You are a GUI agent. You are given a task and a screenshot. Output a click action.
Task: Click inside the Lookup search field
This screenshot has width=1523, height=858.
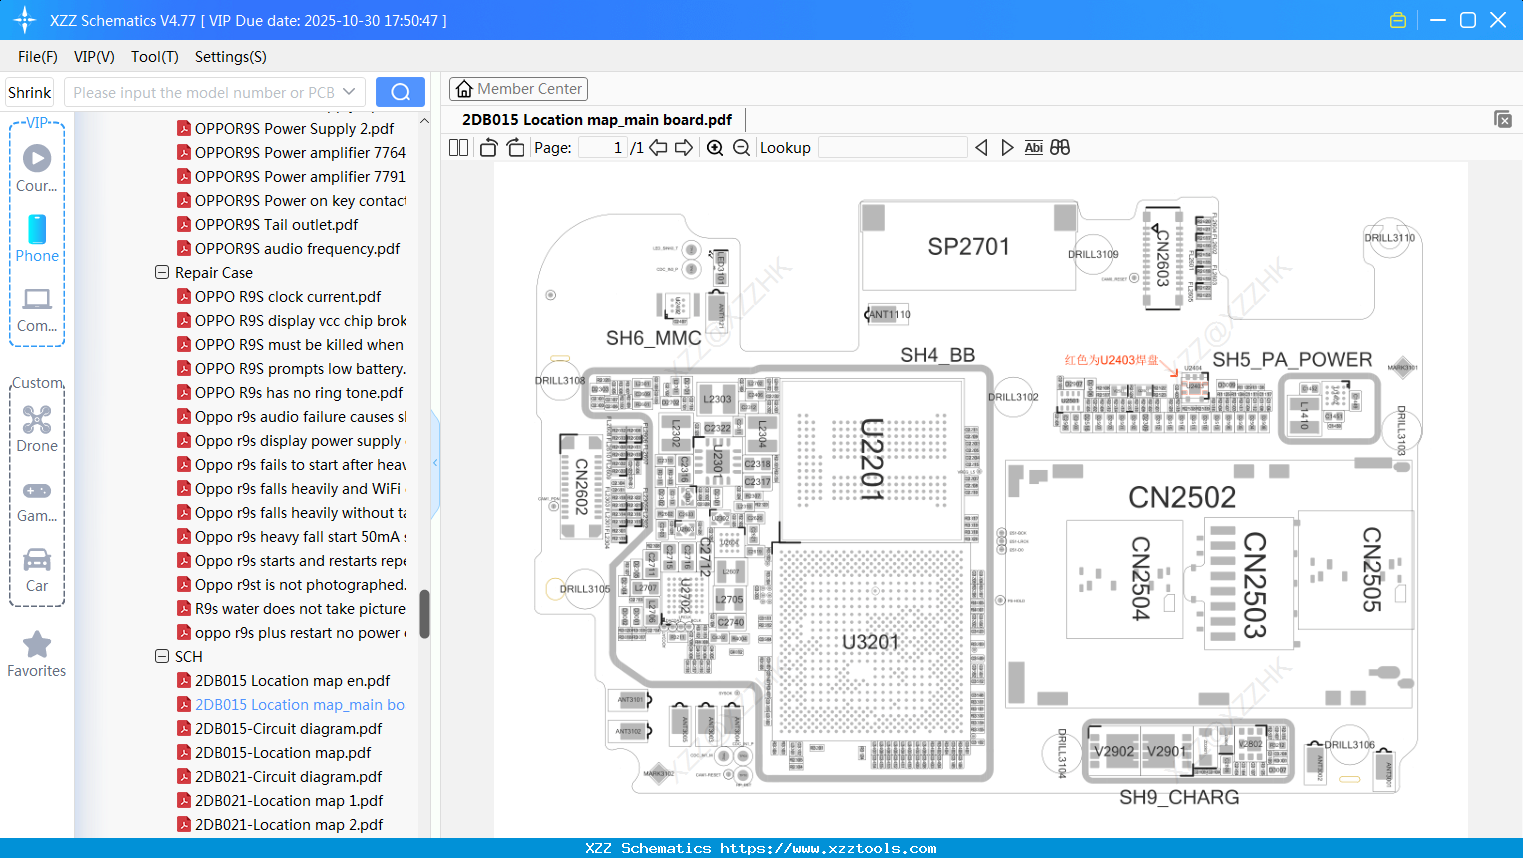[x=892, y=147]
